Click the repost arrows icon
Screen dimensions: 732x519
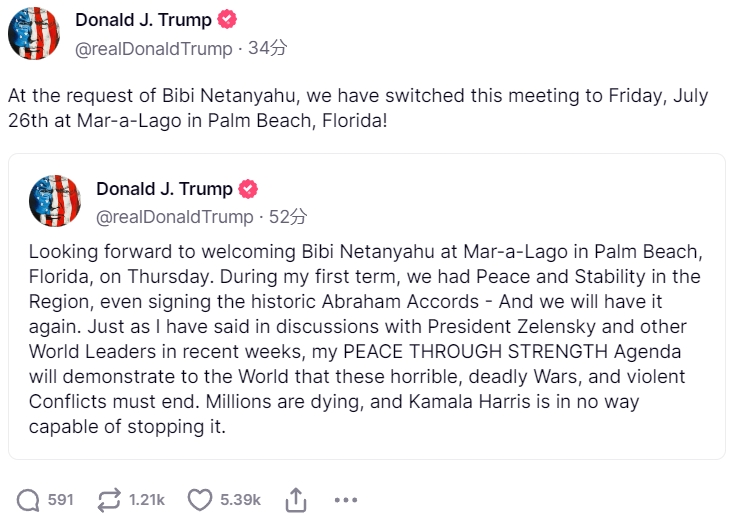click(108, 499)
